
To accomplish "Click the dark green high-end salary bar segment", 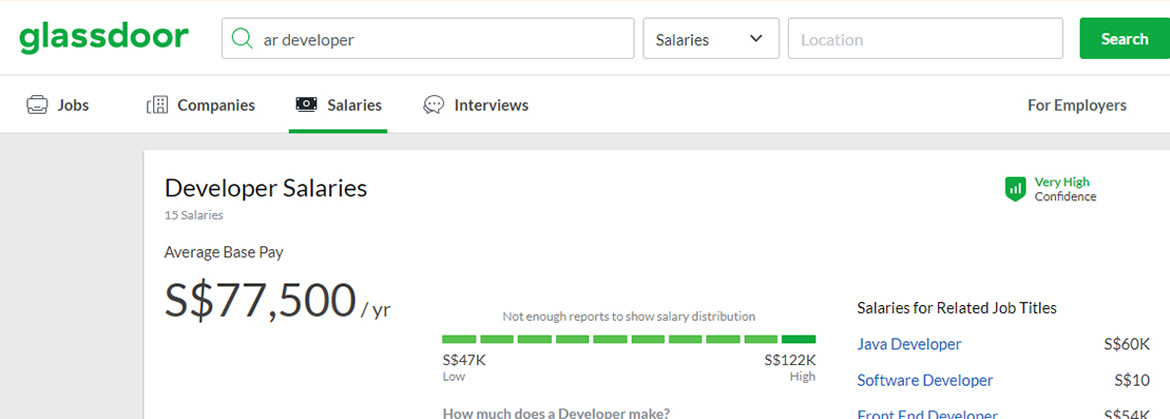I will 798,339.
